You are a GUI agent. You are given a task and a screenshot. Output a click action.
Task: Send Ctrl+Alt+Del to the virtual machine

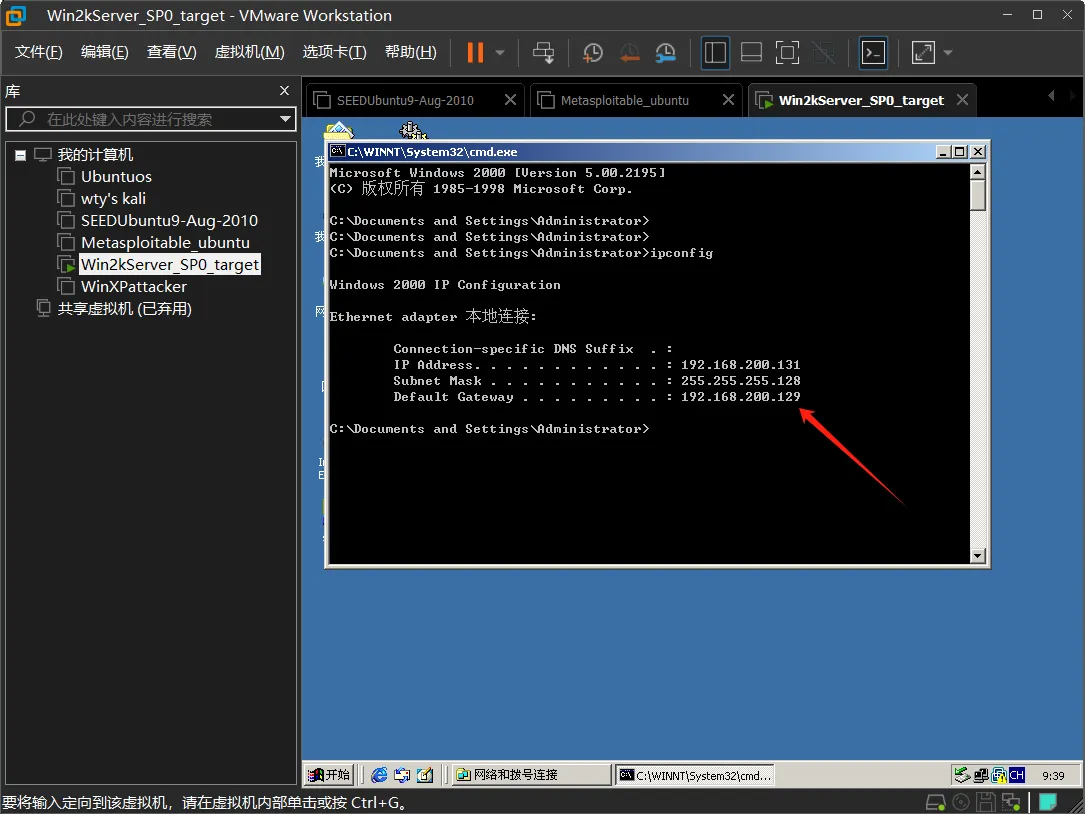coord(543,53)
